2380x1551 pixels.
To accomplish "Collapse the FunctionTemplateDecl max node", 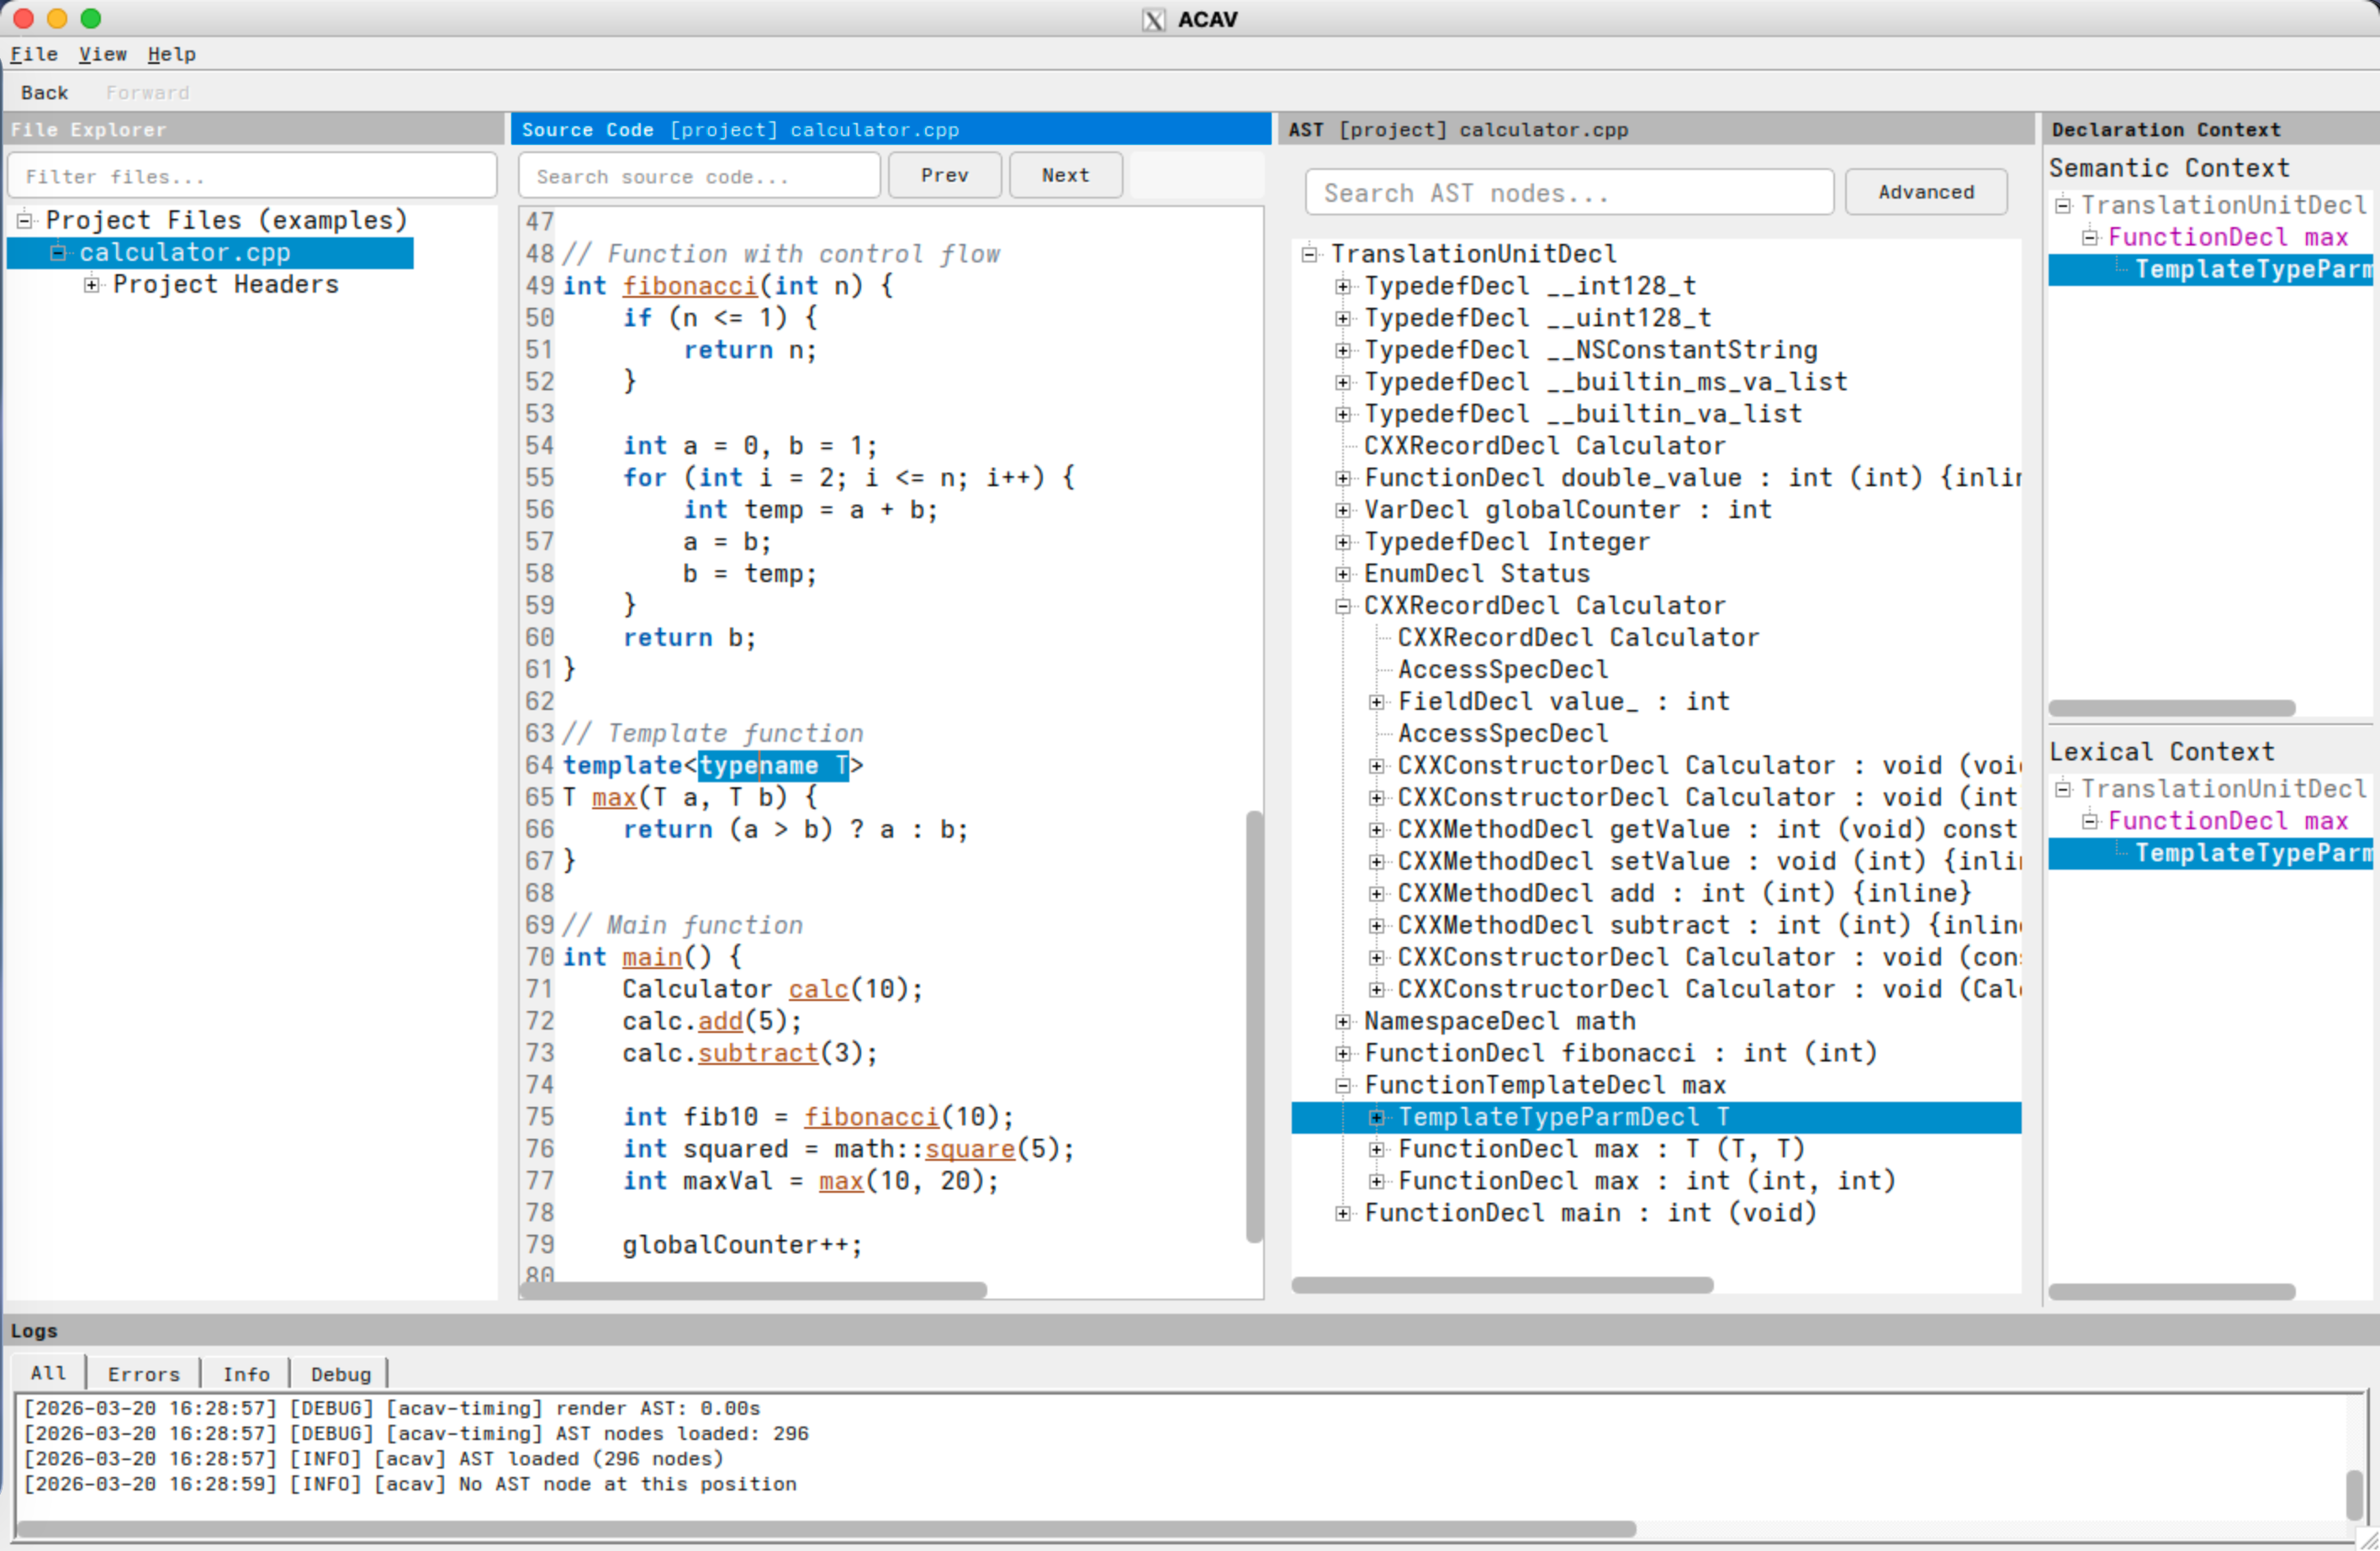I will click(x=1344, y=1085).
